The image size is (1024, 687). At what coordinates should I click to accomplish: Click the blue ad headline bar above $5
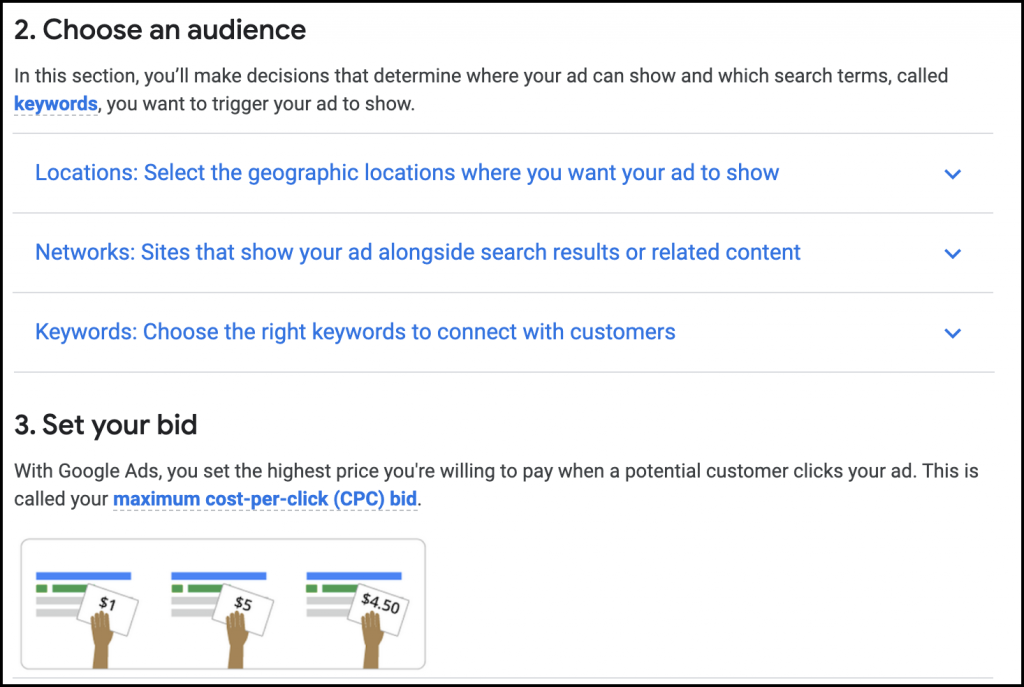(x=219, y=575)
